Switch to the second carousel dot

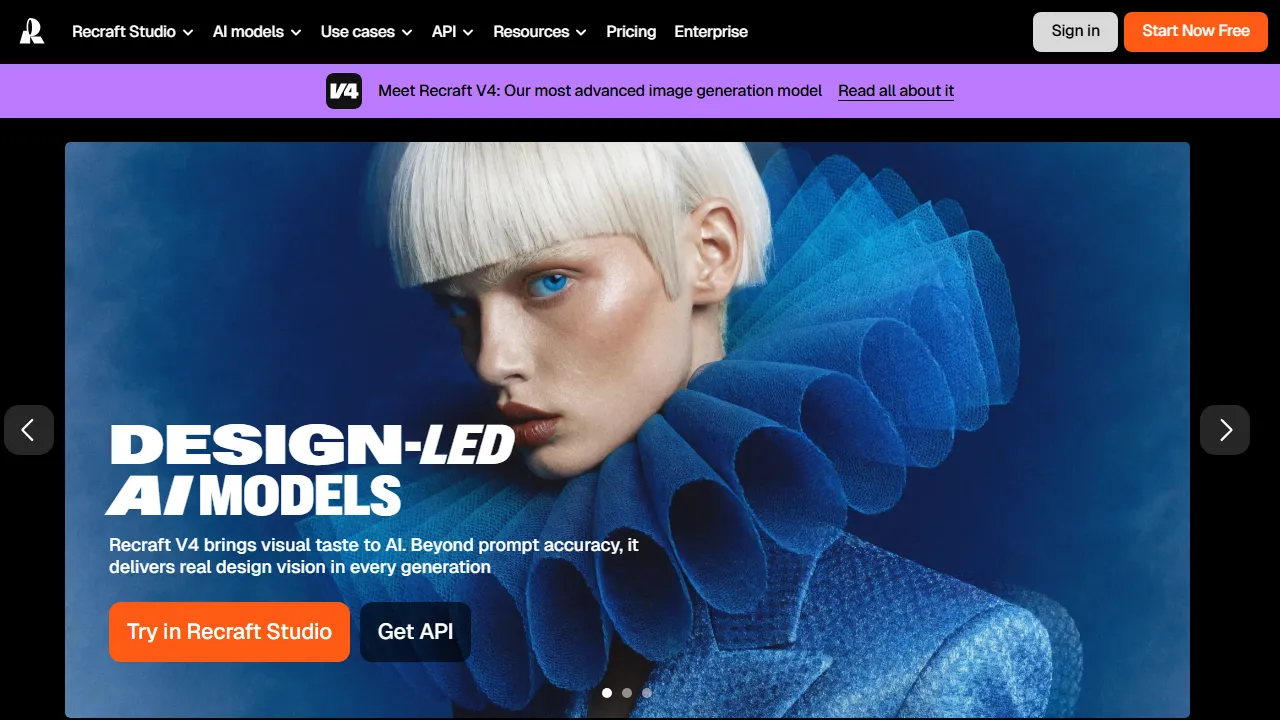(x=627, y=692)
